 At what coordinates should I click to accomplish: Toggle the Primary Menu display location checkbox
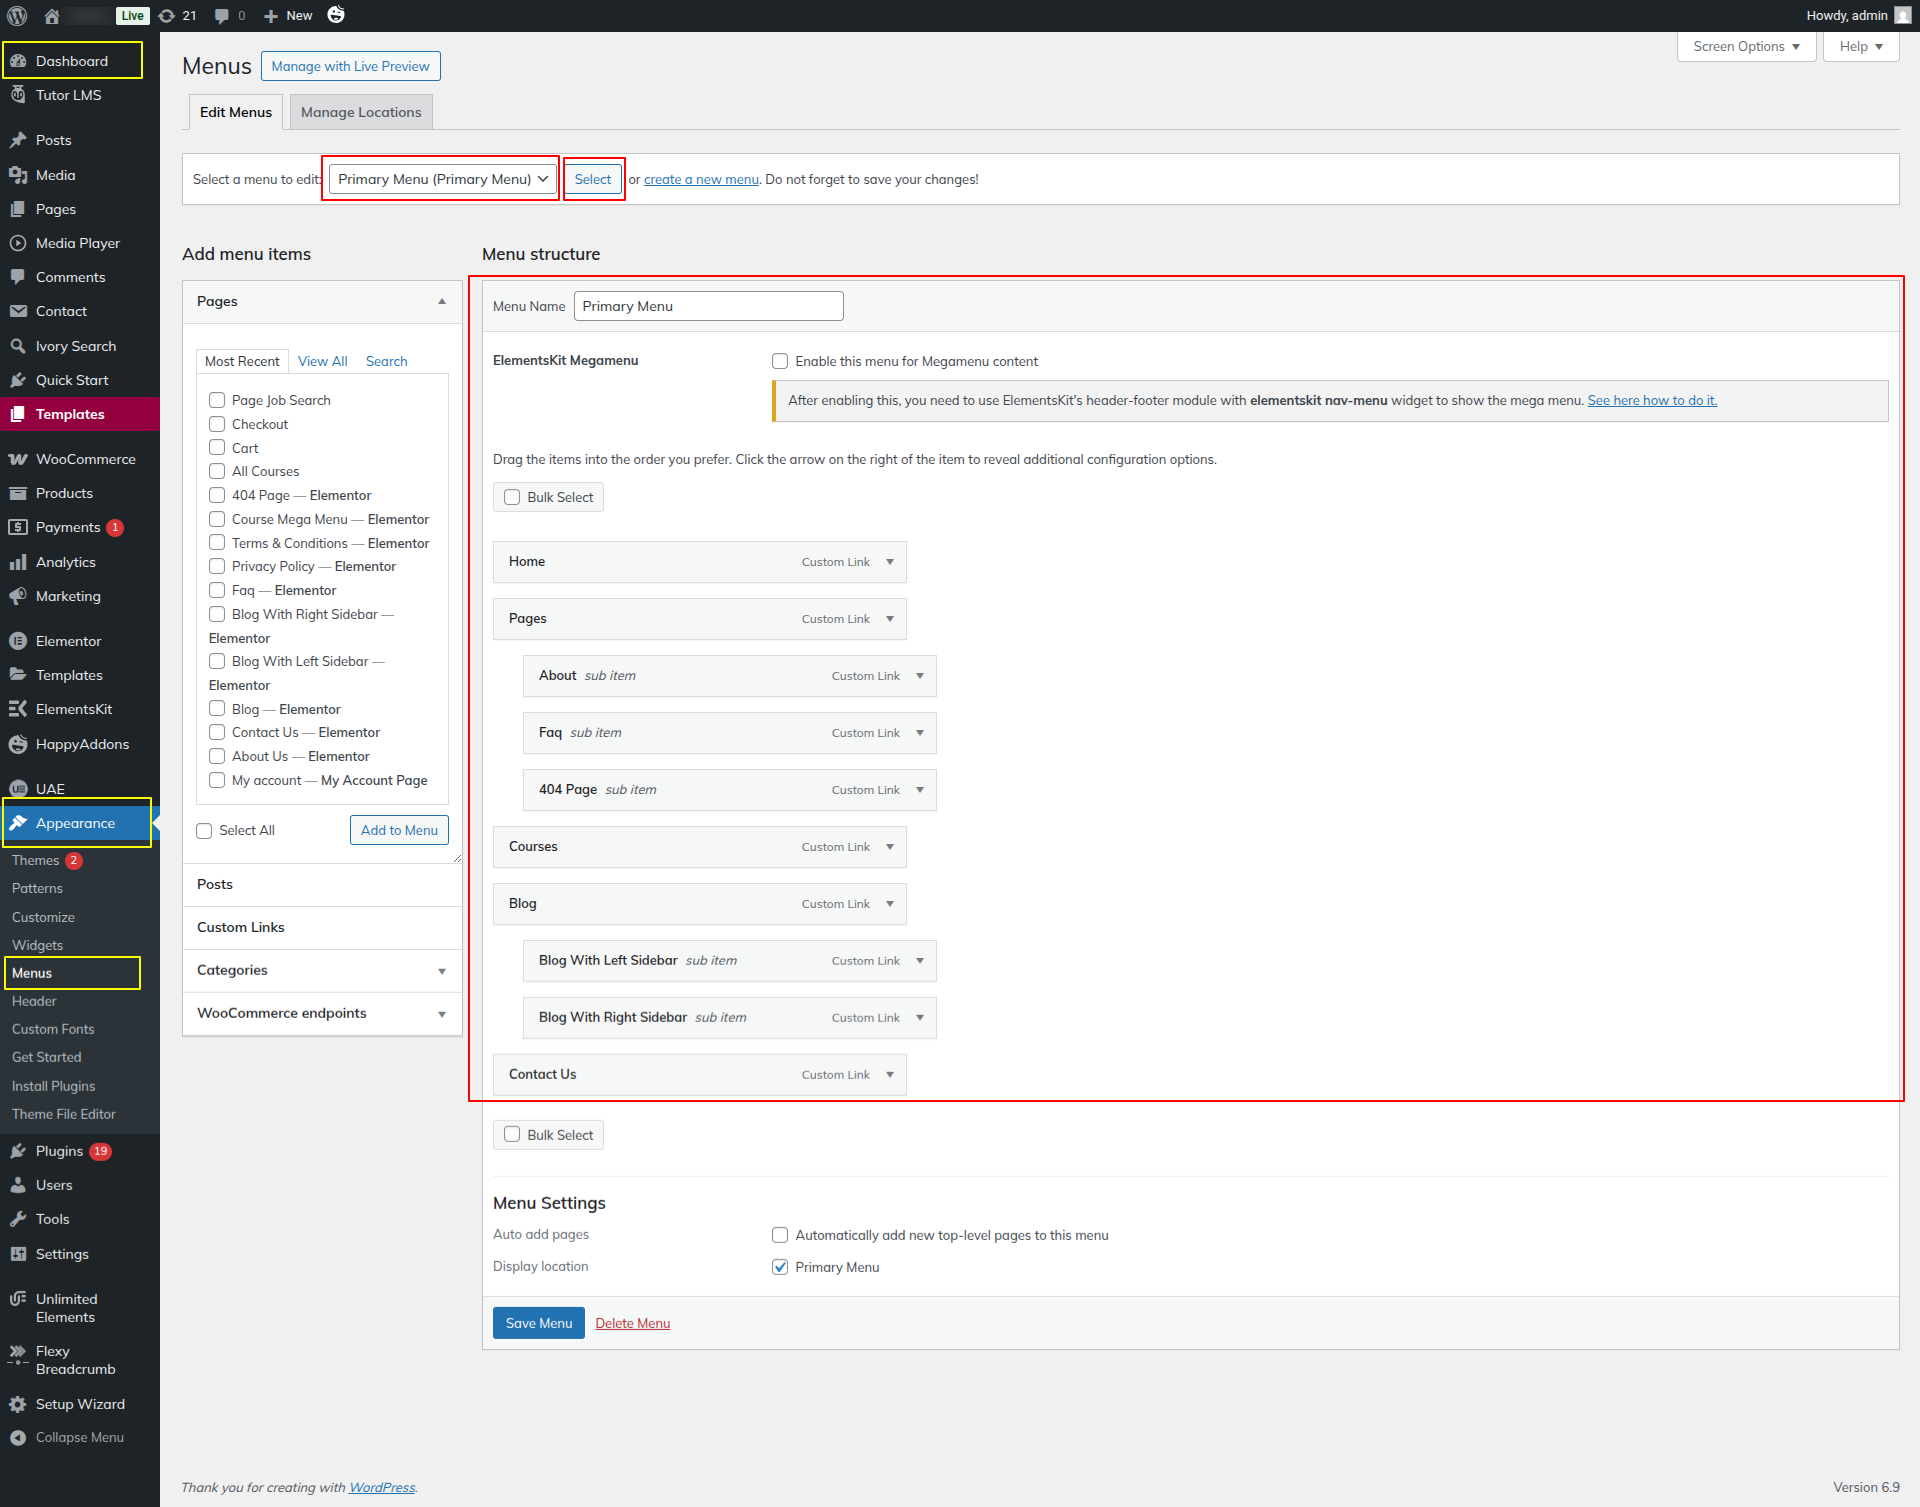click(x=780, y=1267)
